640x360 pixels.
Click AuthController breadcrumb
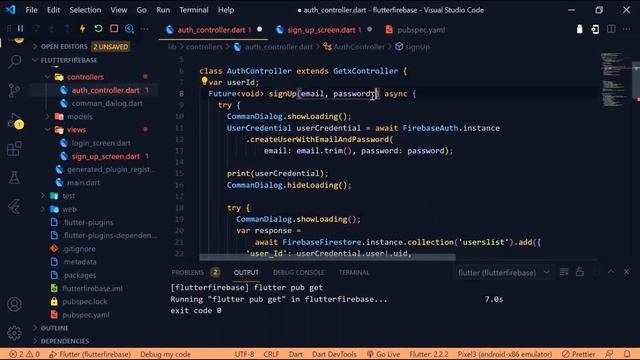click(x=359, y=47)
